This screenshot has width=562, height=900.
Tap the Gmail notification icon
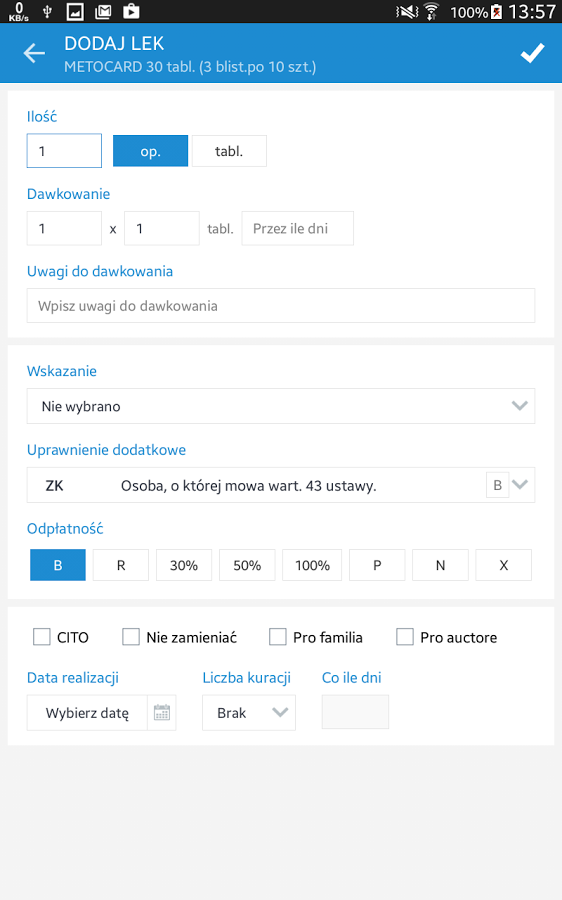pyautogui.click(x=103, y=11)
